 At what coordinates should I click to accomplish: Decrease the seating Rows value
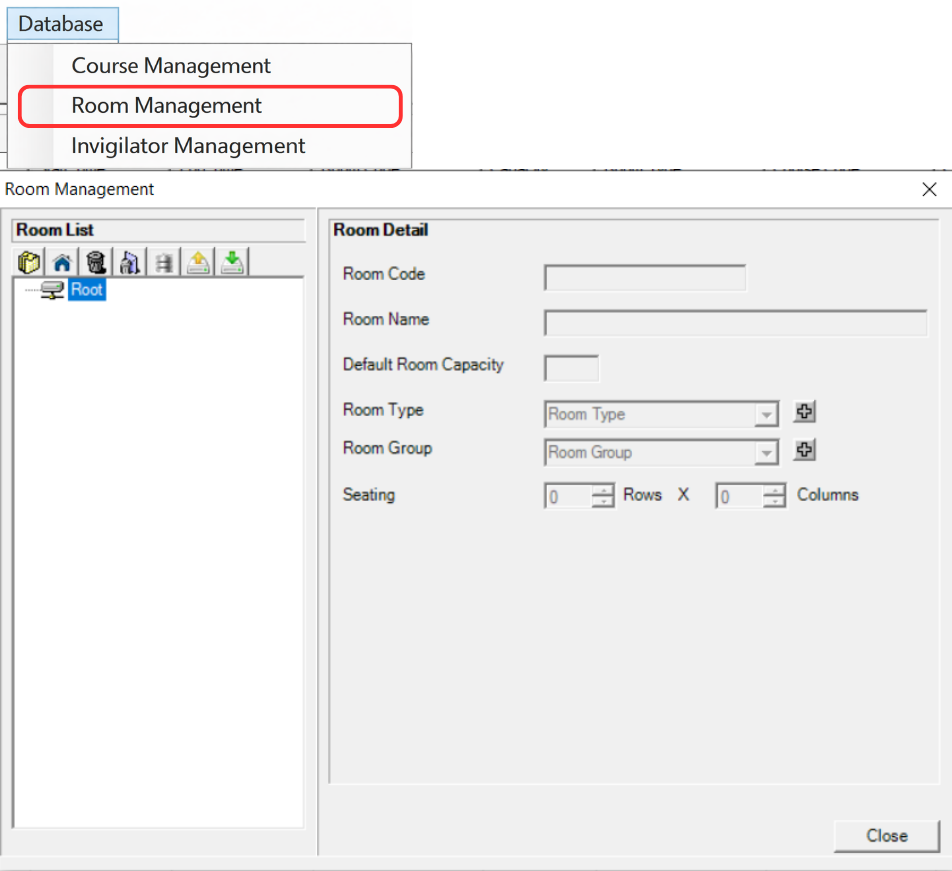(x=603, y=501)
